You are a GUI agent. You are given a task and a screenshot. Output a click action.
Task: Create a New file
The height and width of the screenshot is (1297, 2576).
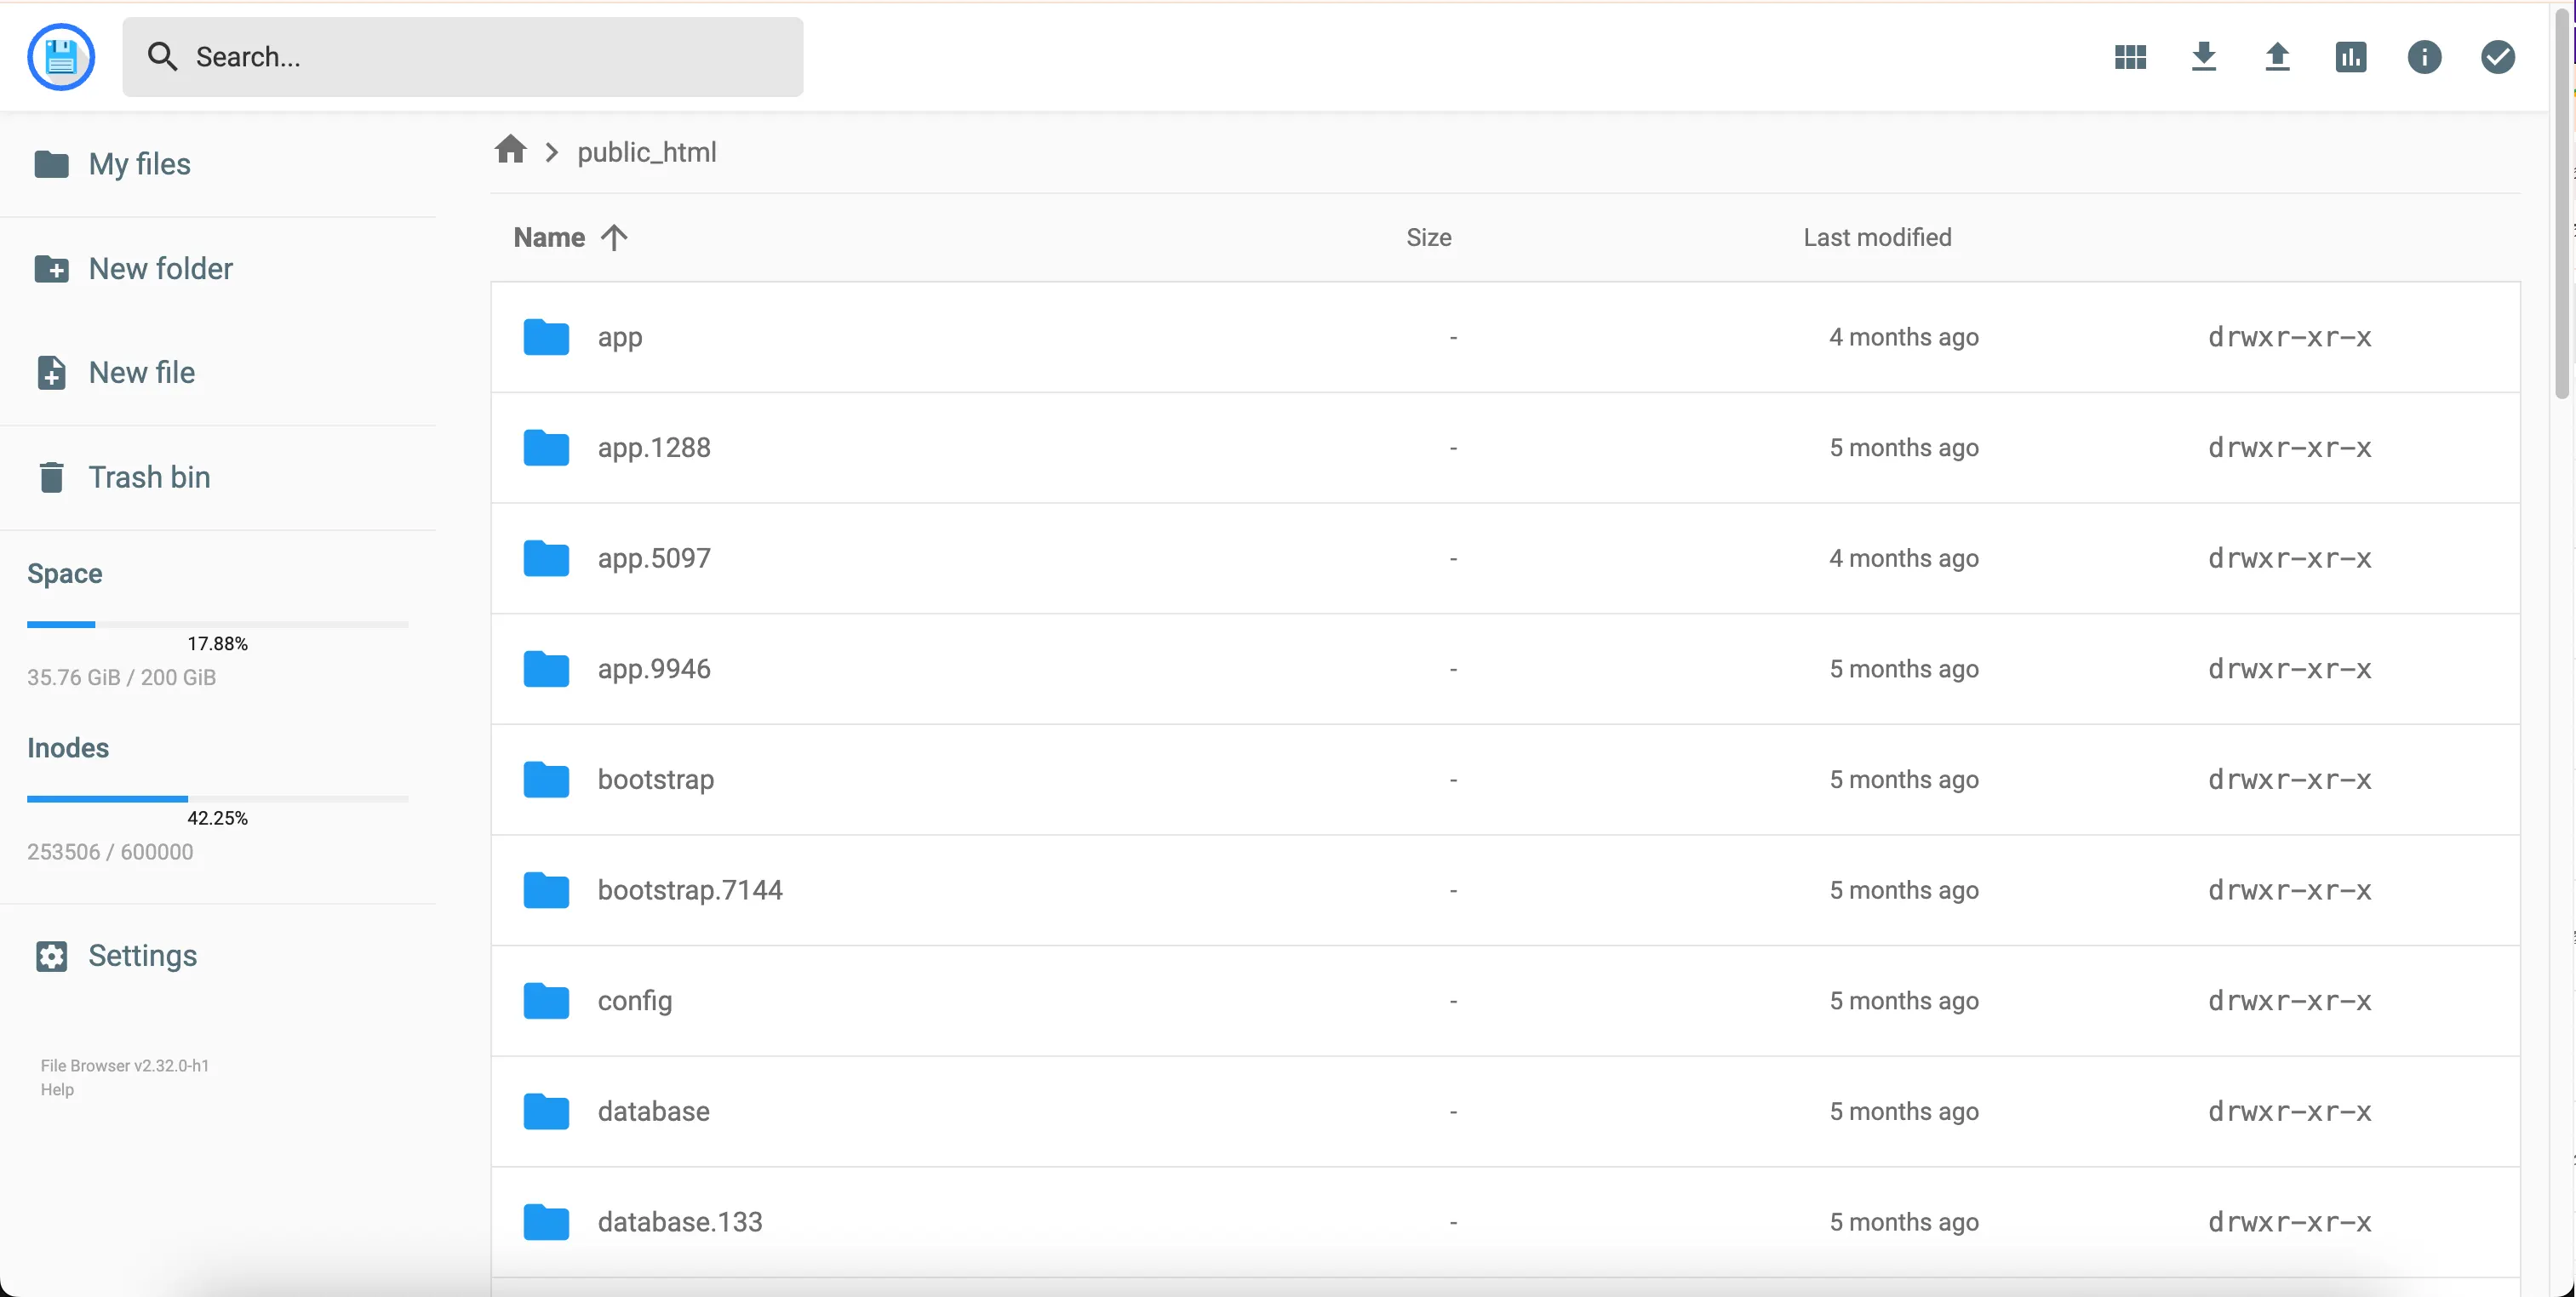141,373
